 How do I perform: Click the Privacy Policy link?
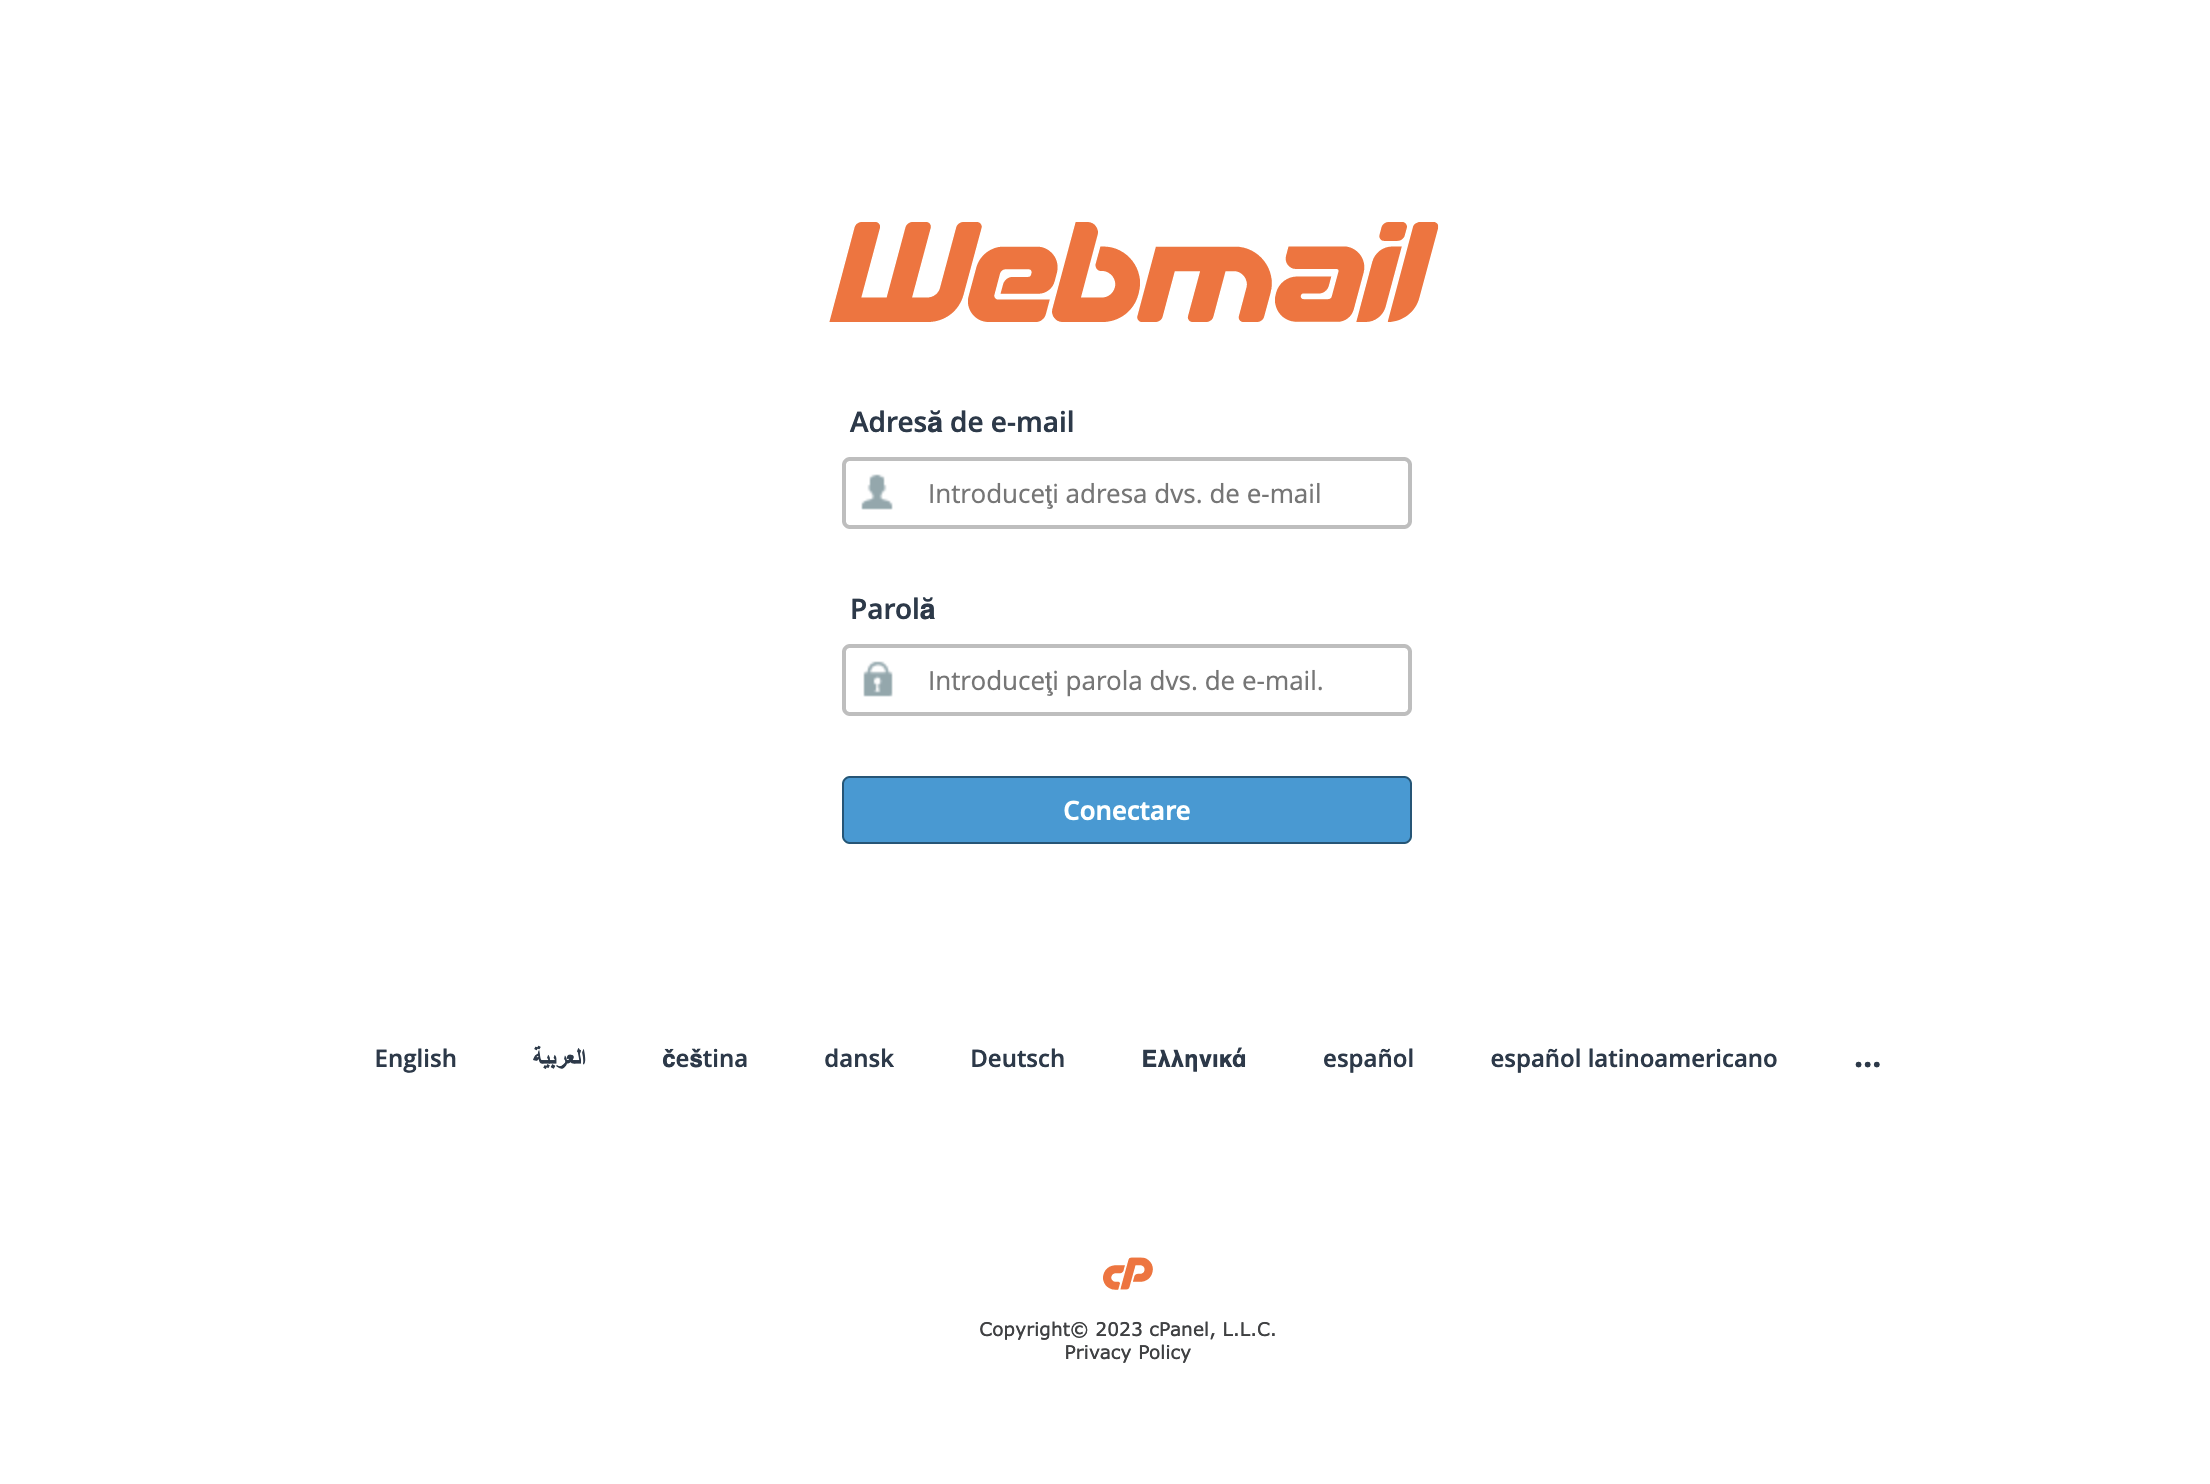[1127, 1352]
